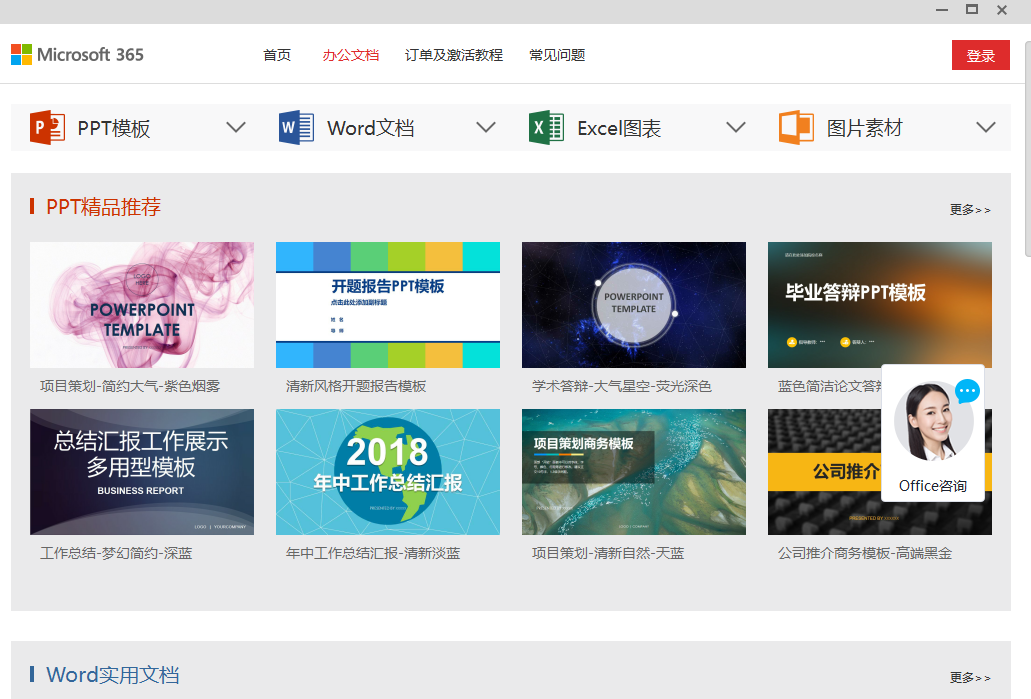Click the blue chat bubble icon
1031x699 pixels.
click(x=967, y=391)
